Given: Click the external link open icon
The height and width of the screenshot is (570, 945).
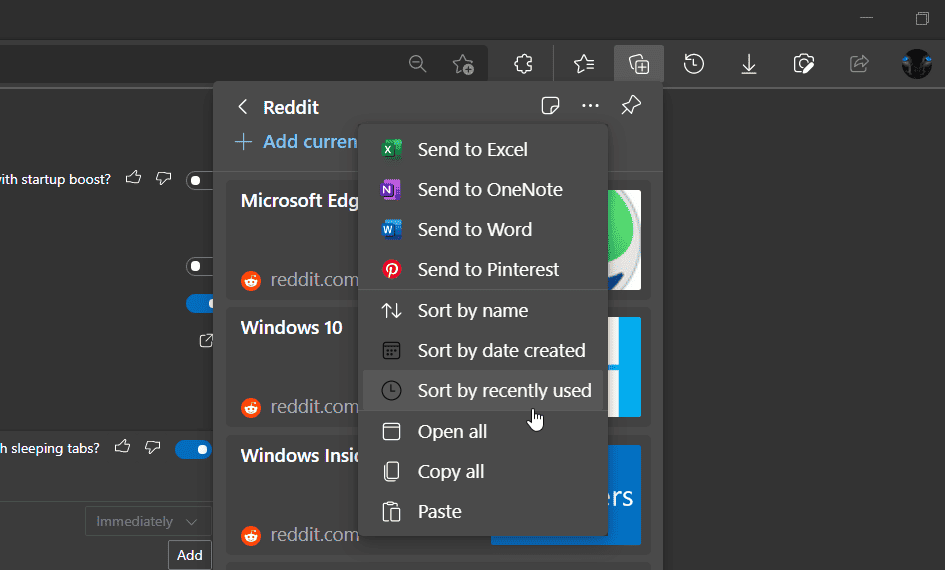Looking at the screenshot, I should click(206, 340).
